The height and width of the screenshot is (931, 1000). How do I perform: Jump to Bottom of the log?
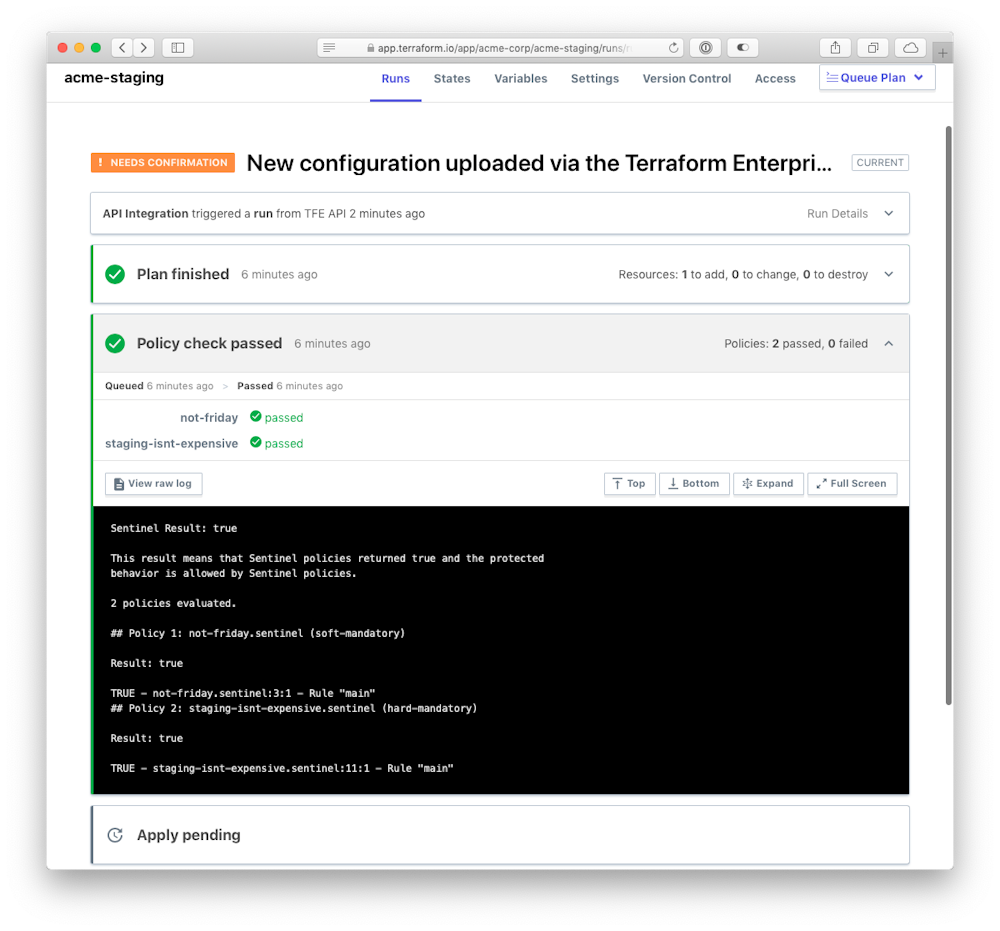694,484
